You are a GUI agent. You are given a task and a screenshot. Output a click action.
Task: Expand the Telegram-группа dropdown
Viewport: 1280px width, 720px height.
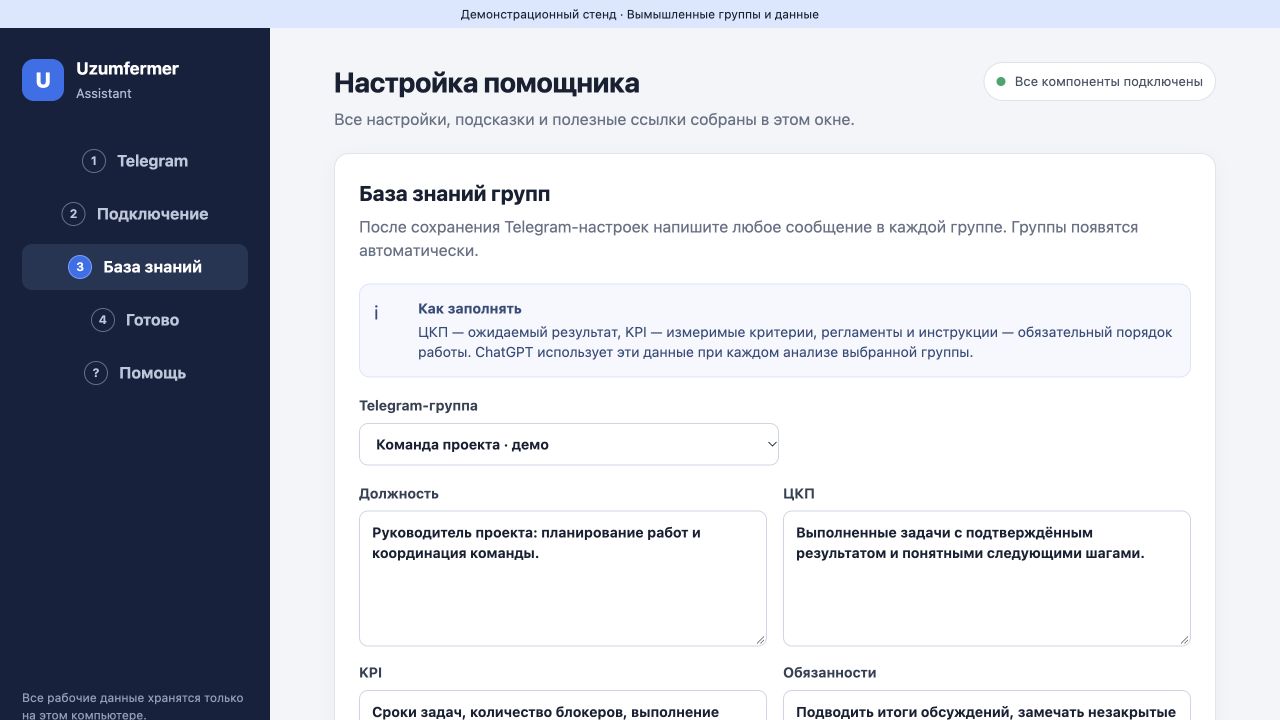point(569,444)
